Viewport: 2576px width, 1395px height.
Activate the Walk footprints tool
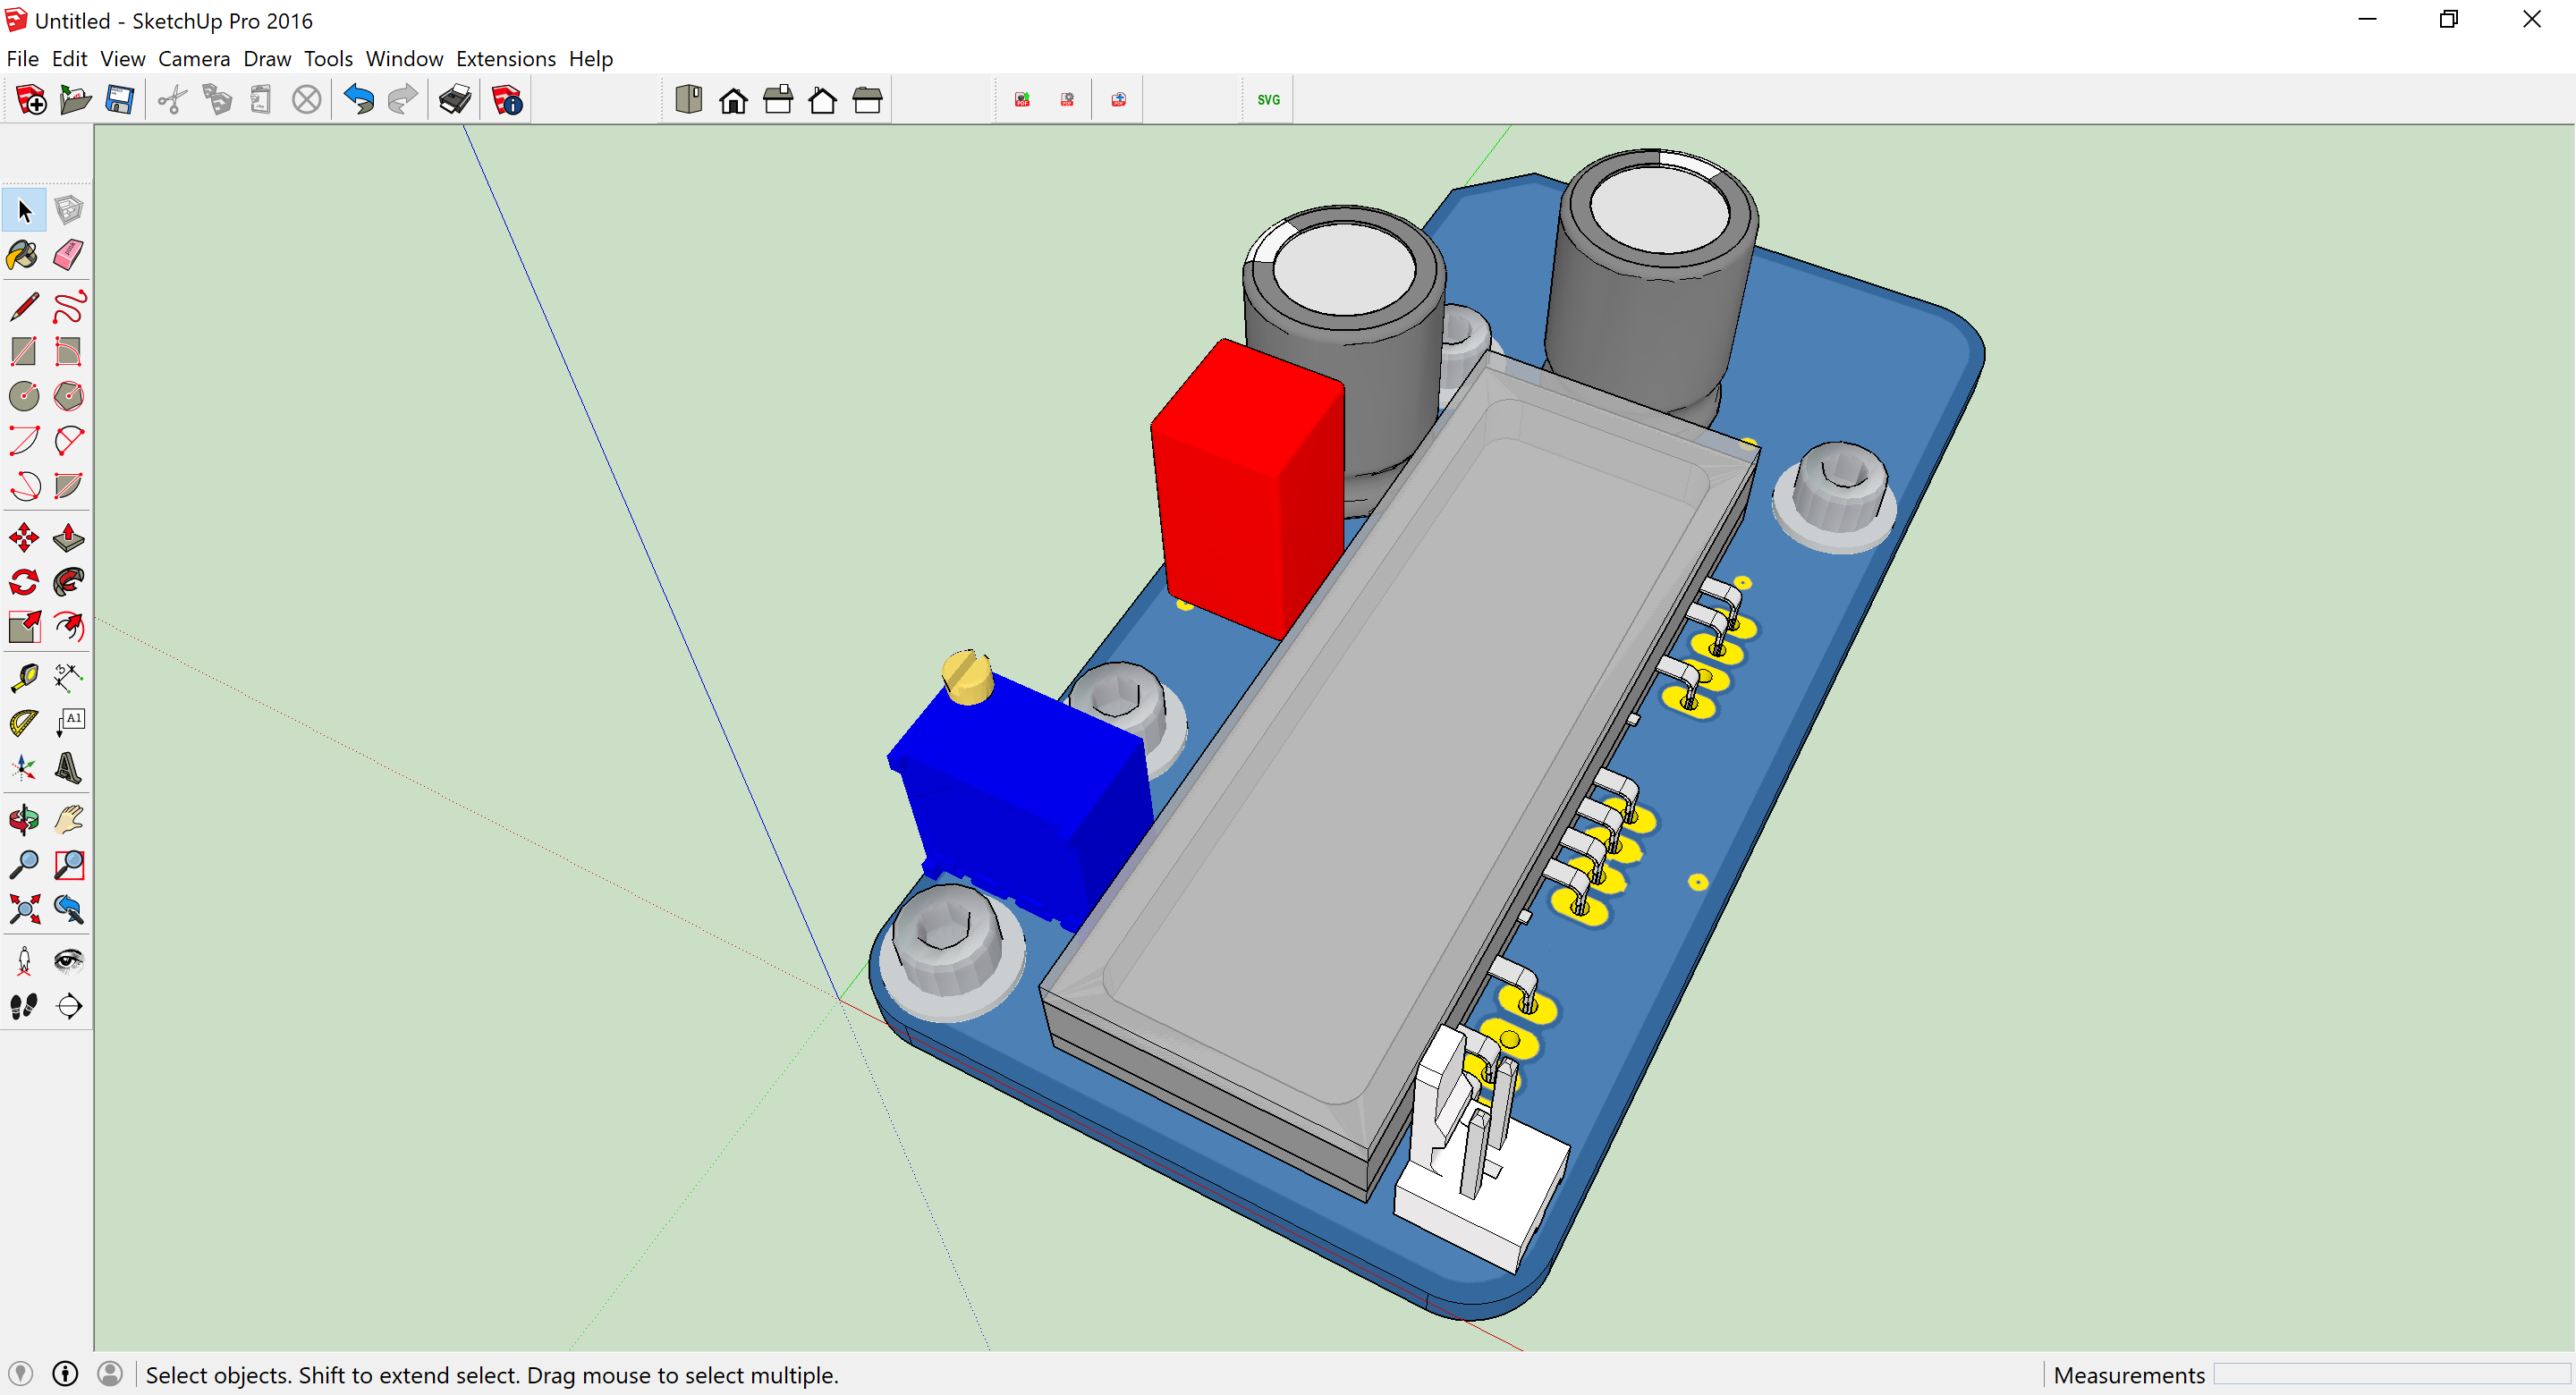24,1006
